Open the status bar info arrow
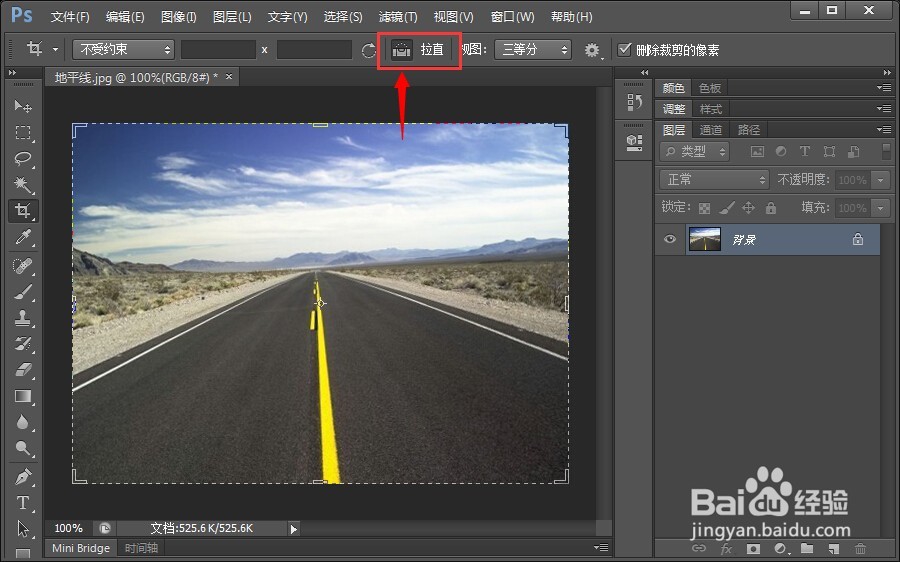900x562 pixels. click(x=294, y=529)
